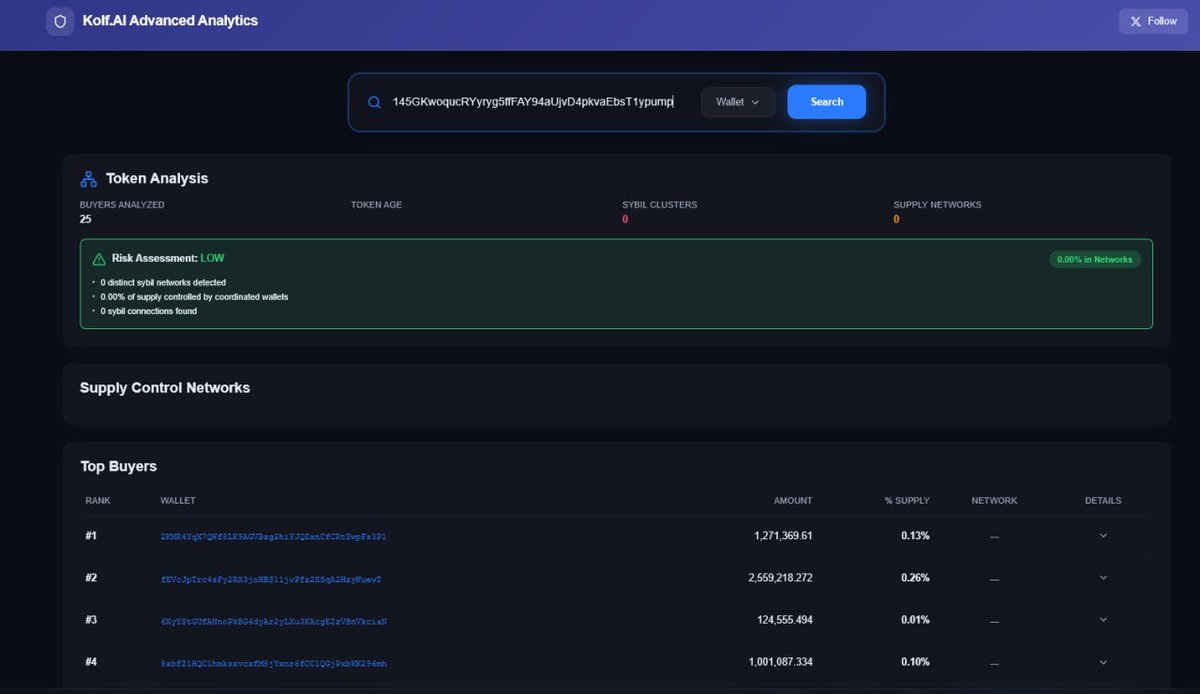
Task: Open rank #2 wallet link starting fEVcJp
Action: [271, 579]
